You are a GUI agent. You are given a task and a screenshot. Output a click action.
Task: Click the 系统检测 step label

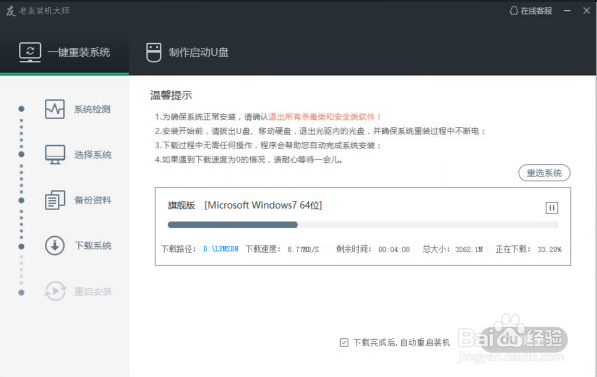[x=93, y=109]
